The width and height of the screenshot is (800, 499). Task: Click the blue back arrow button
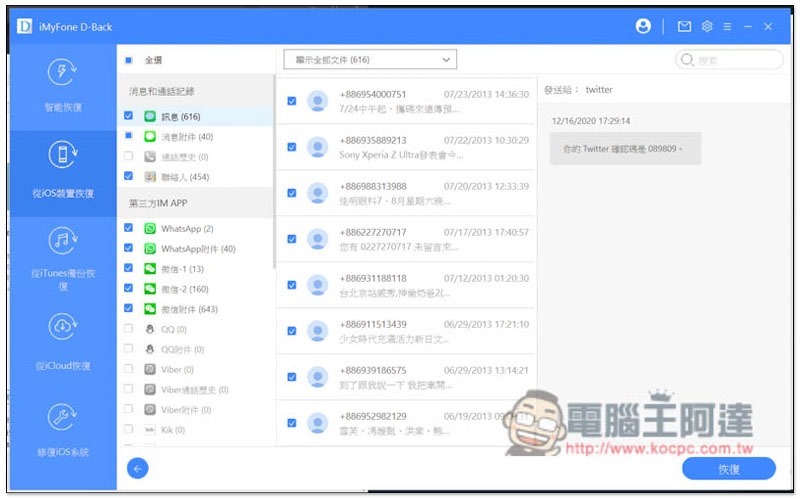[138, 468]
